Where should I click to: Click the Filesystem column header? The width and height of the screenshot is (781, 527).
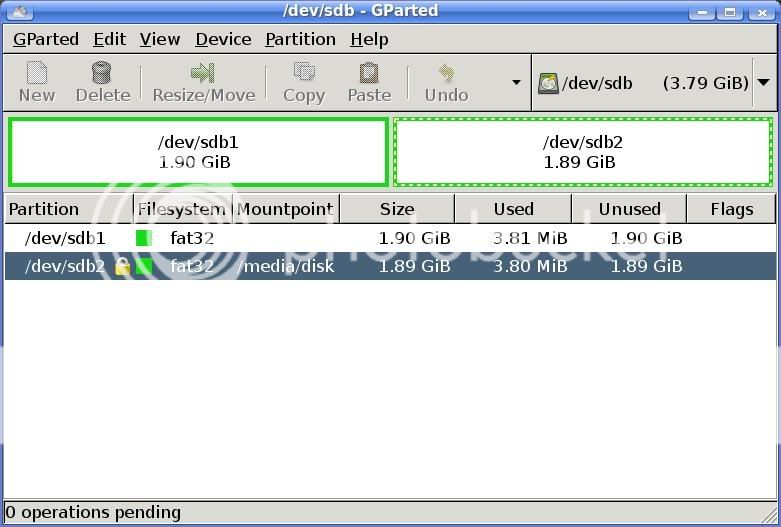(x=182, y=209)
